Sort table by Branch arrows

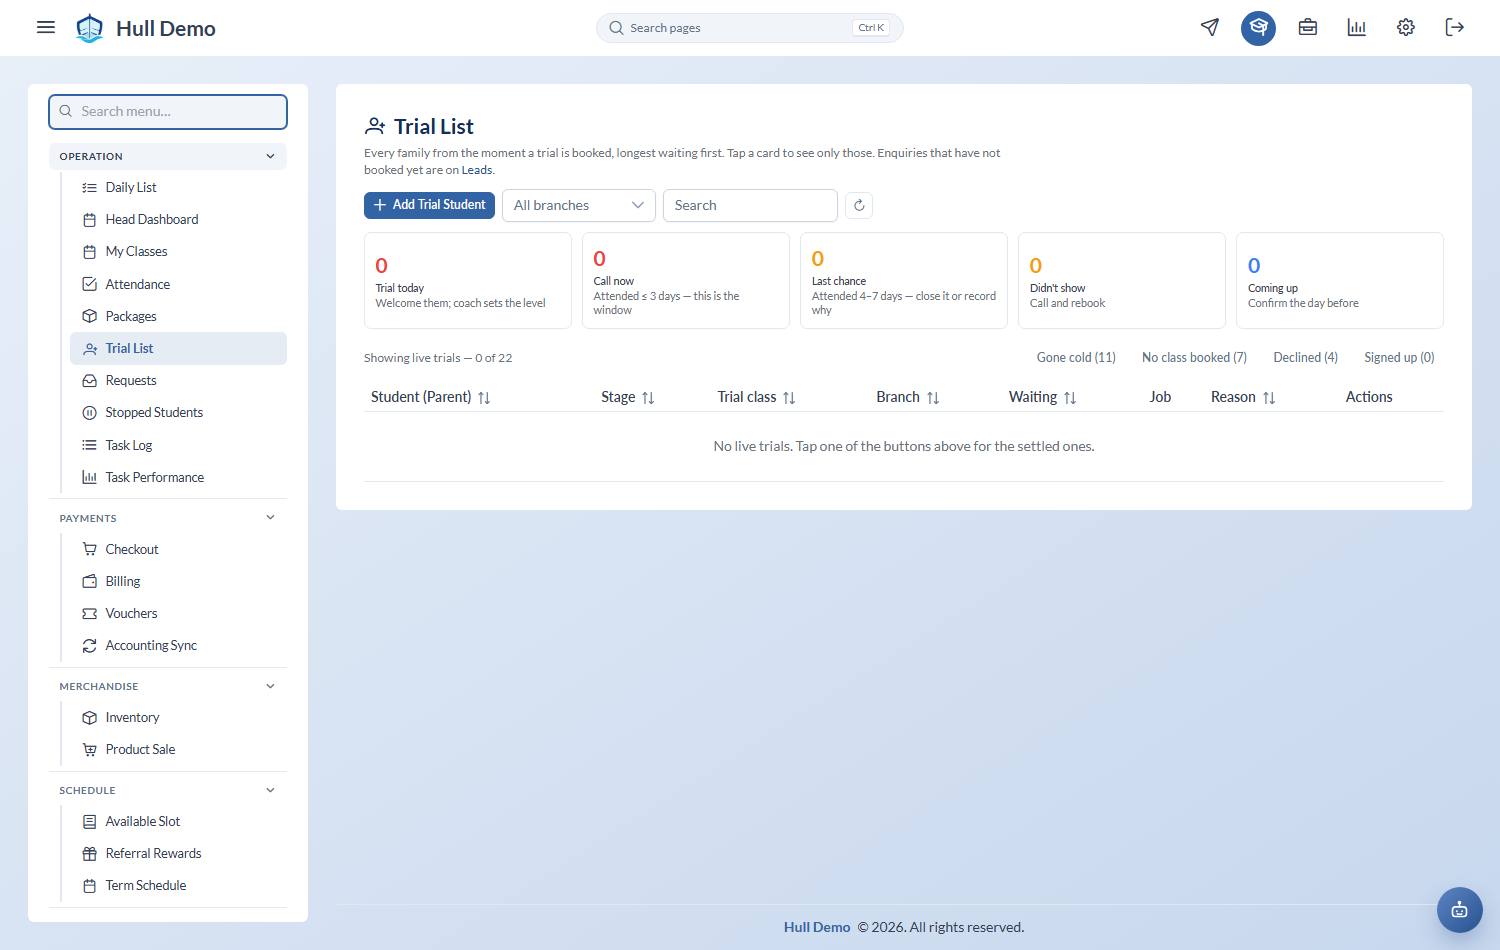(933, 398)
